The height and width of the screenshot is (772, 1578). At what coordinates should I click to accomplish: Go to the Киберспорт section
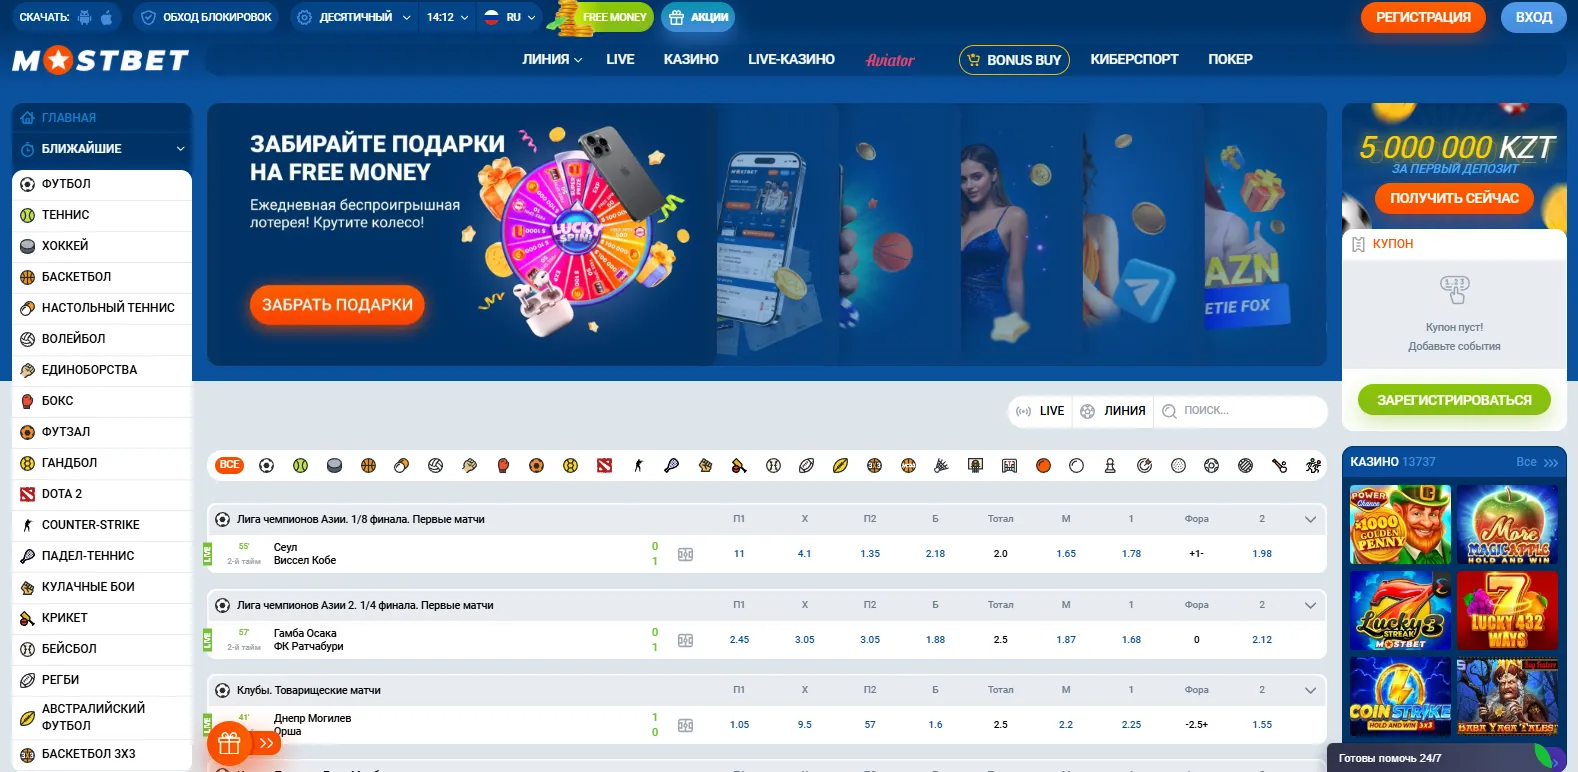coord(1134,60)
